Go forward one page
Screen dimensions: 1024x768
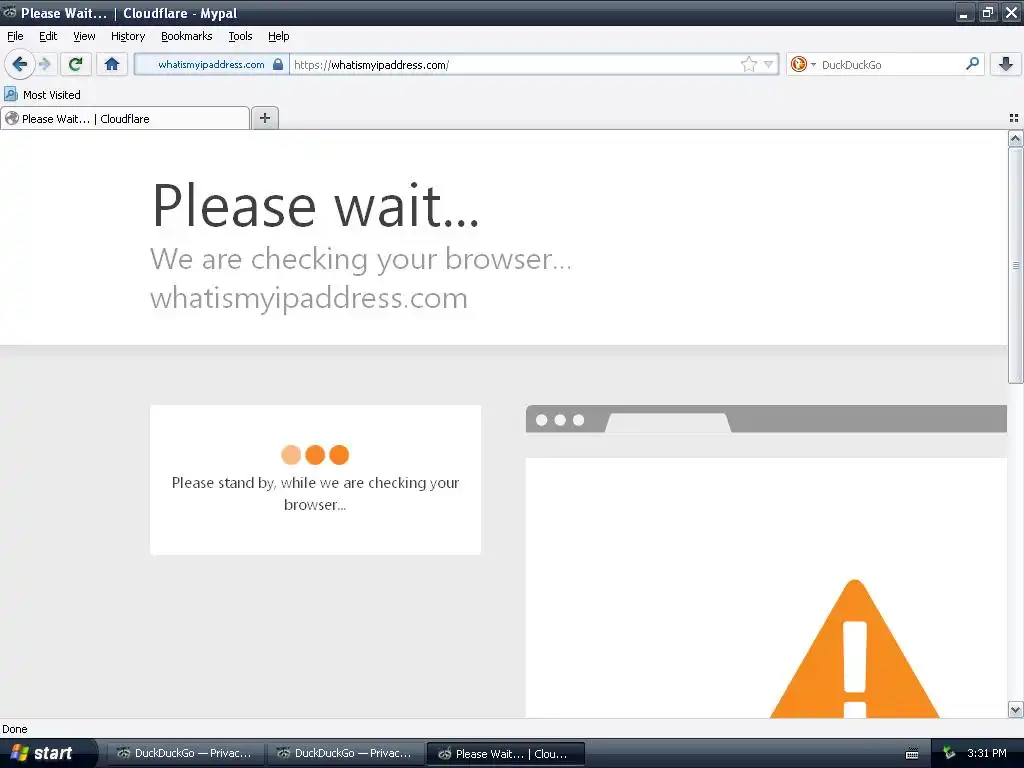45,64
